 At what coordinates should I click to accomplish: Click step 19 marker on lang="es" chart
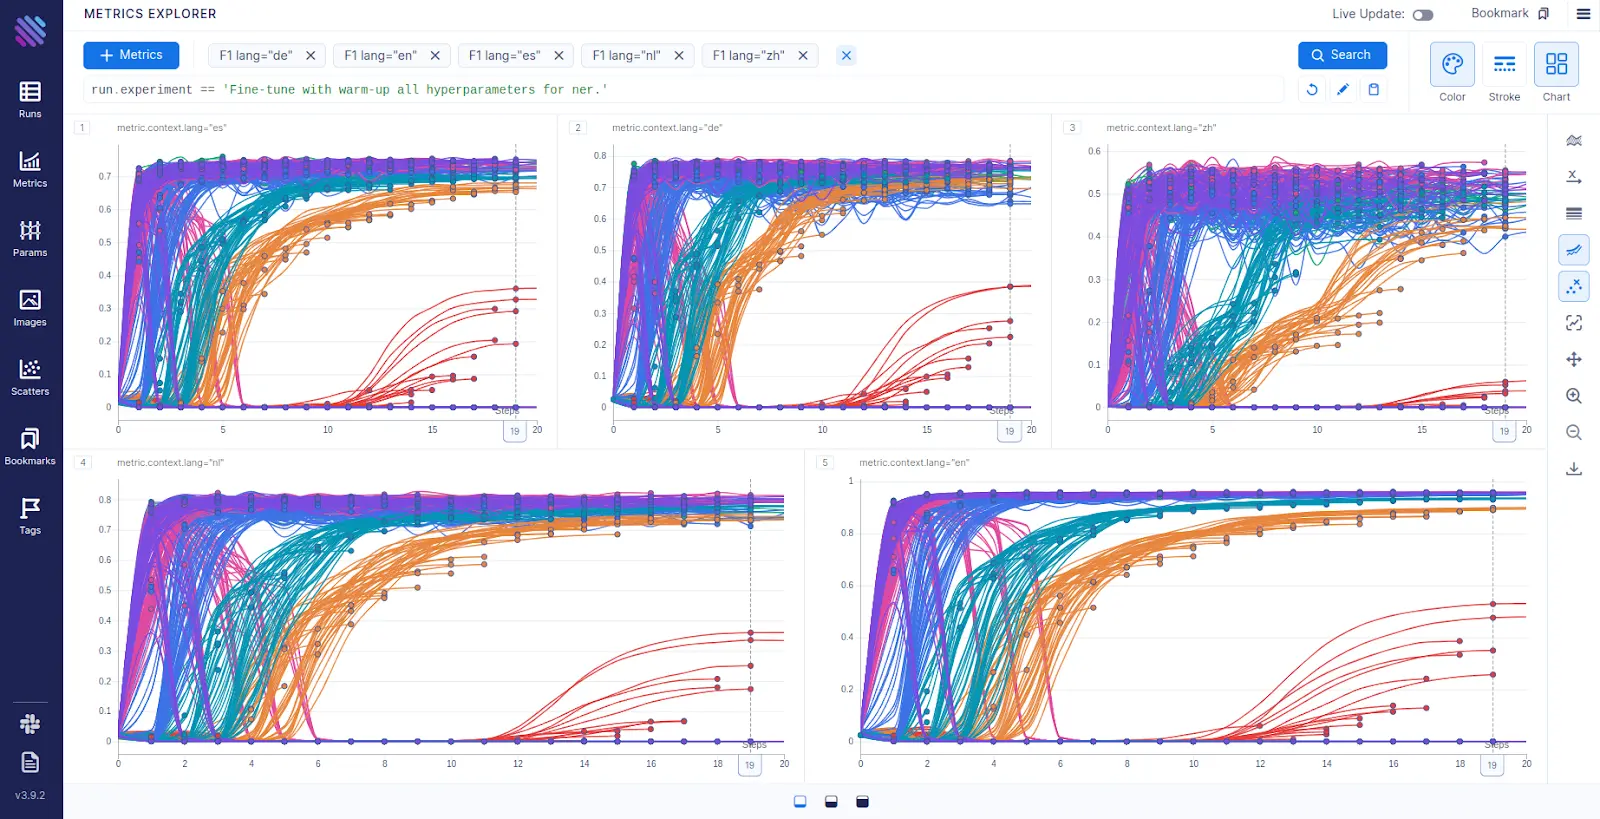click(x=515, y=431)
